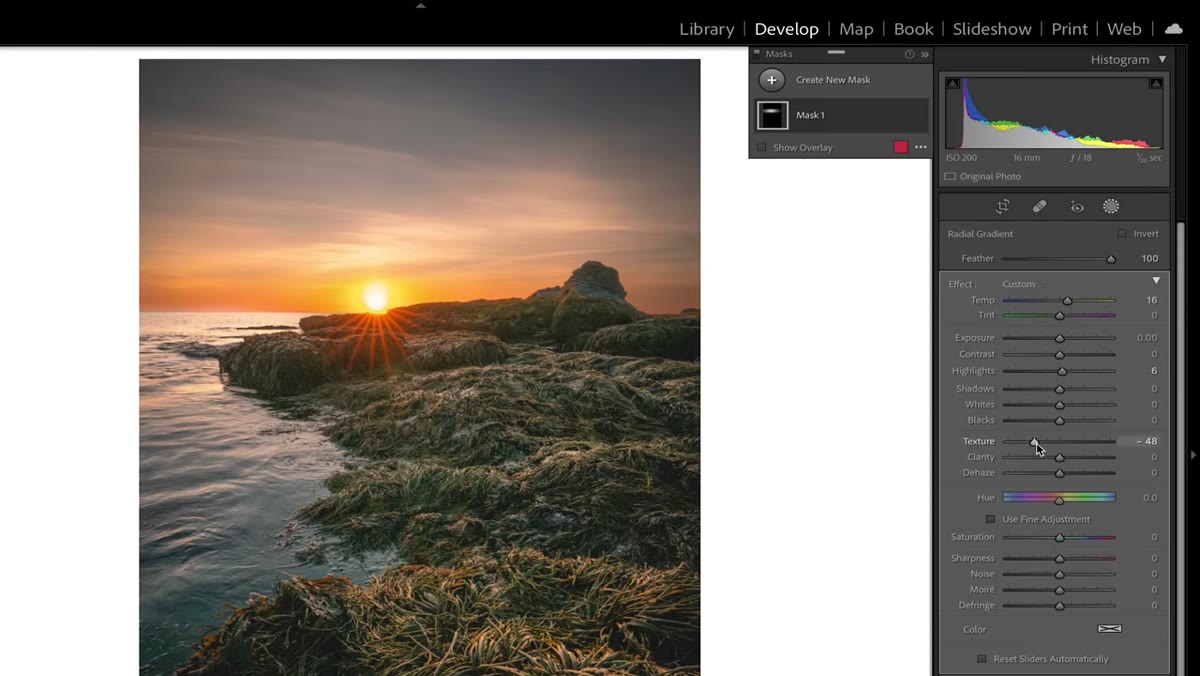The height and width of the screenshot is (676, 1200).
Task: Click the Mask 1 thumbnail
Action: click(x=772, y=116)
